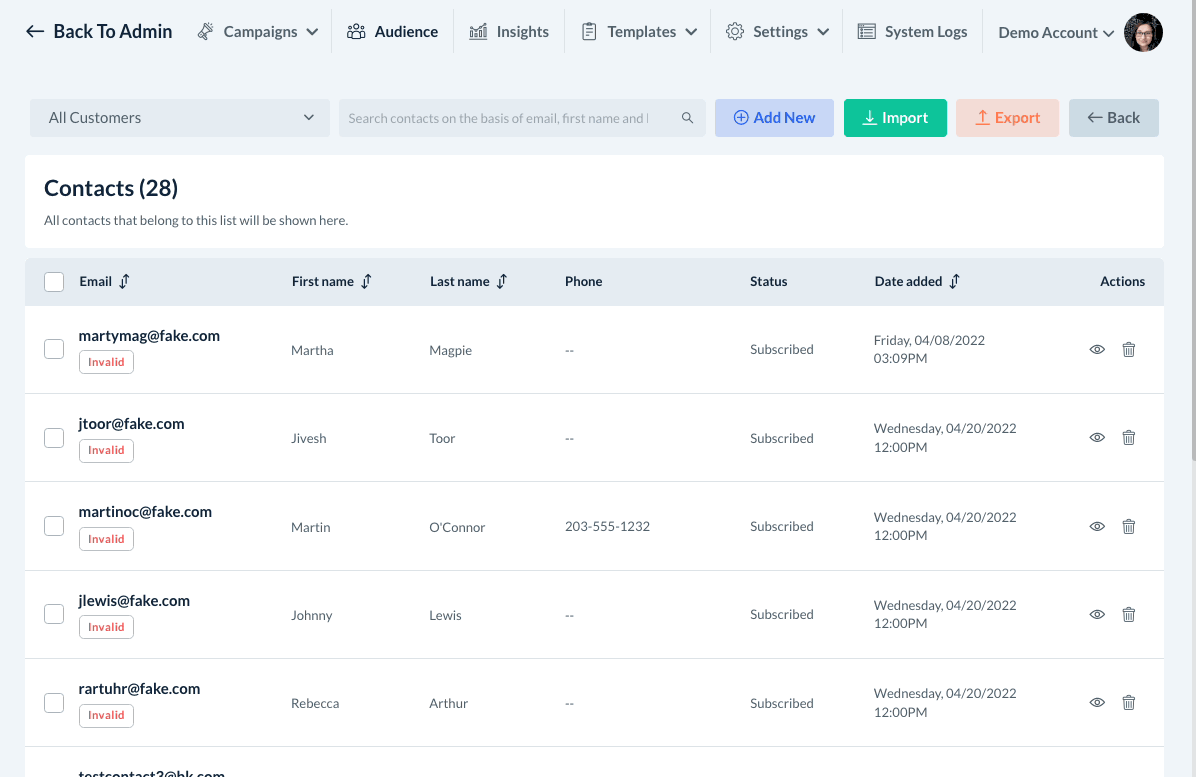The width and height of the screenshot is (1196, 777).
Task: Click the green Import button
Action: pyautogui.click(x=895, y=117)
